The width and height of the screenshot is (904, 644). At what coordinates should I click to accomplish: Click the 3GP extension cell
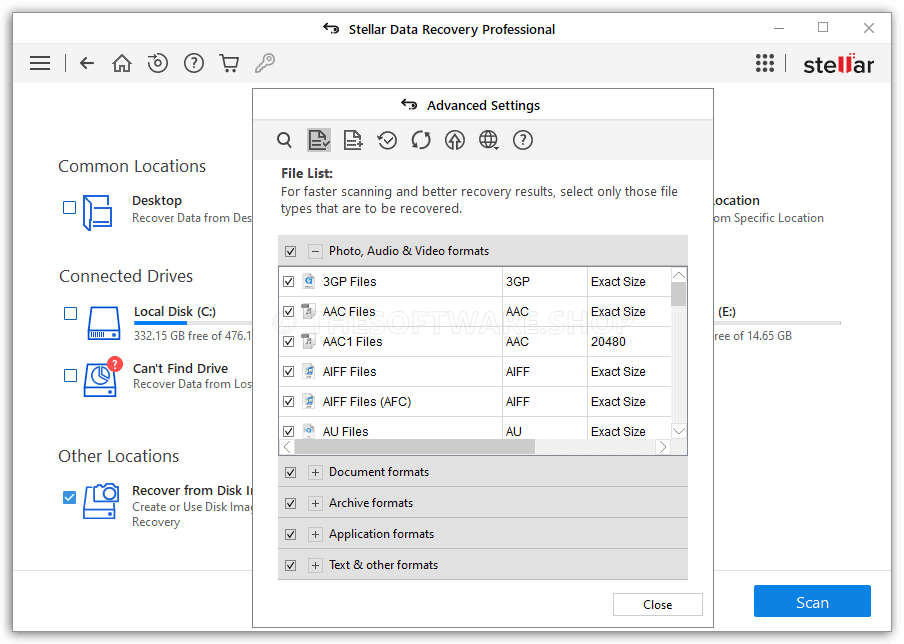(518, 281)
